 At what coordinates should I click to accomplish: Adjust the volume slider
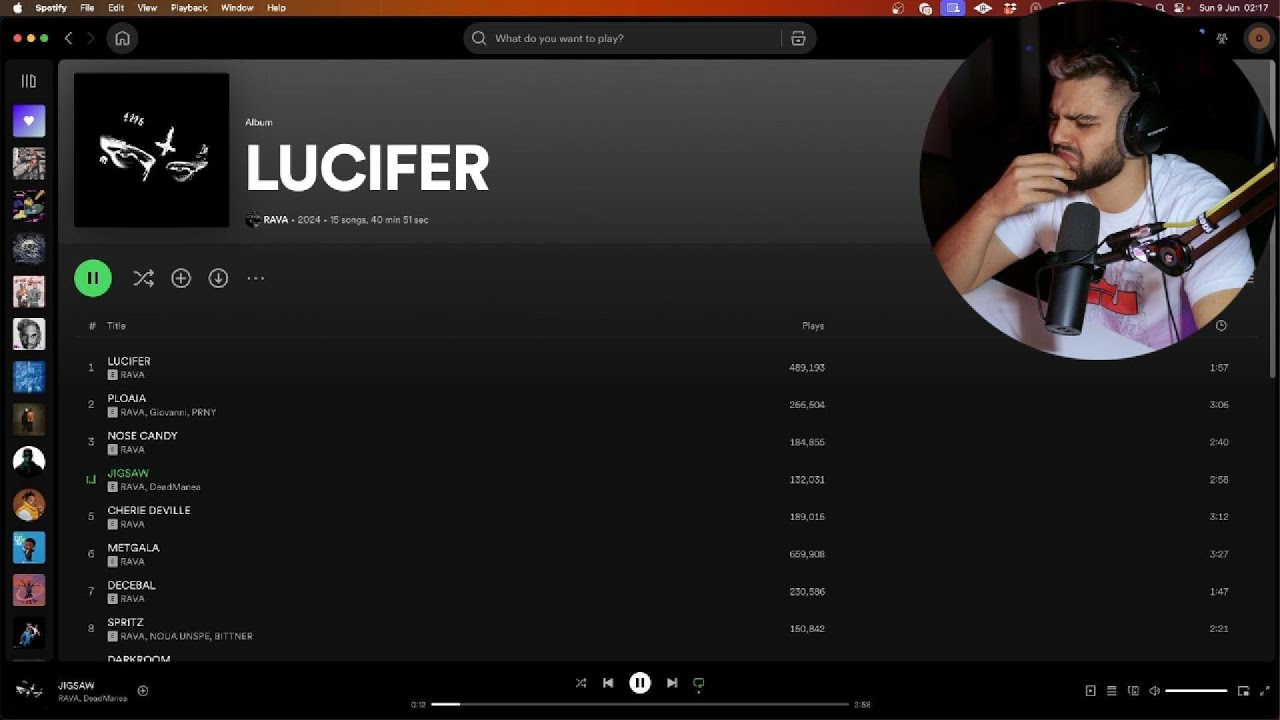click(1196, 690)
